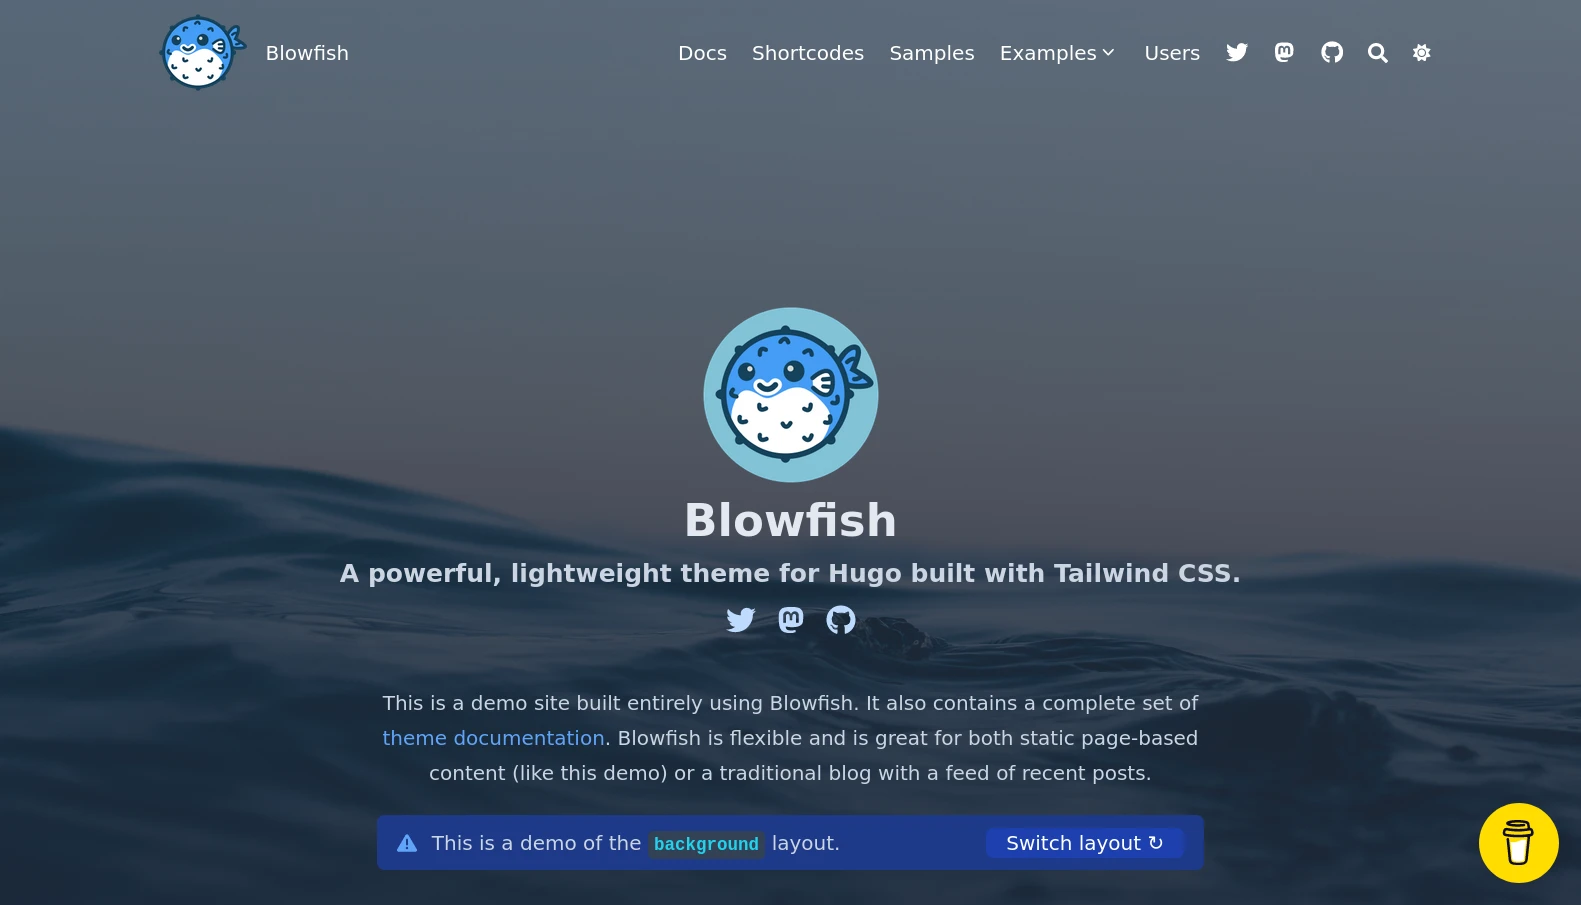
Task: Go to the Shortcodes page
Action: [x=808, y=53]
